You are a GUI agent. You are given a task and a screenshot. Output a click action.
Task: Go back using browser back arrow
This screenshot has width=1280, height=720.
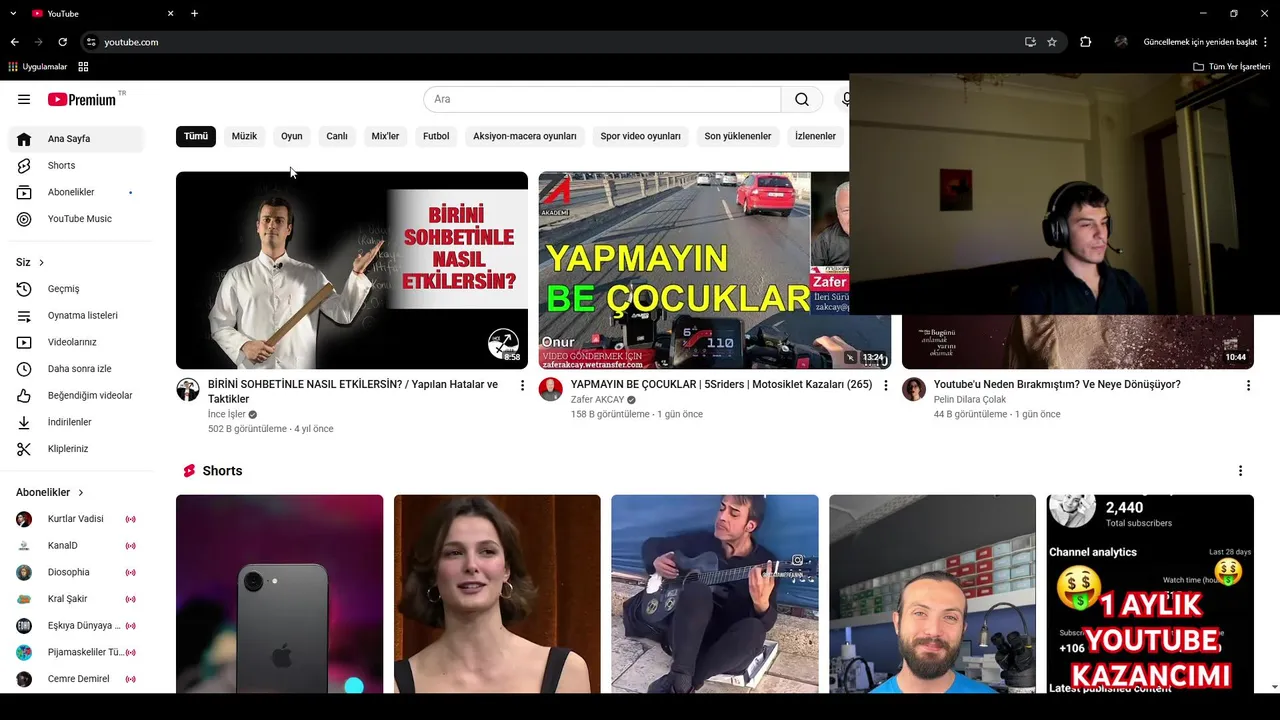[x=14, y=42]
